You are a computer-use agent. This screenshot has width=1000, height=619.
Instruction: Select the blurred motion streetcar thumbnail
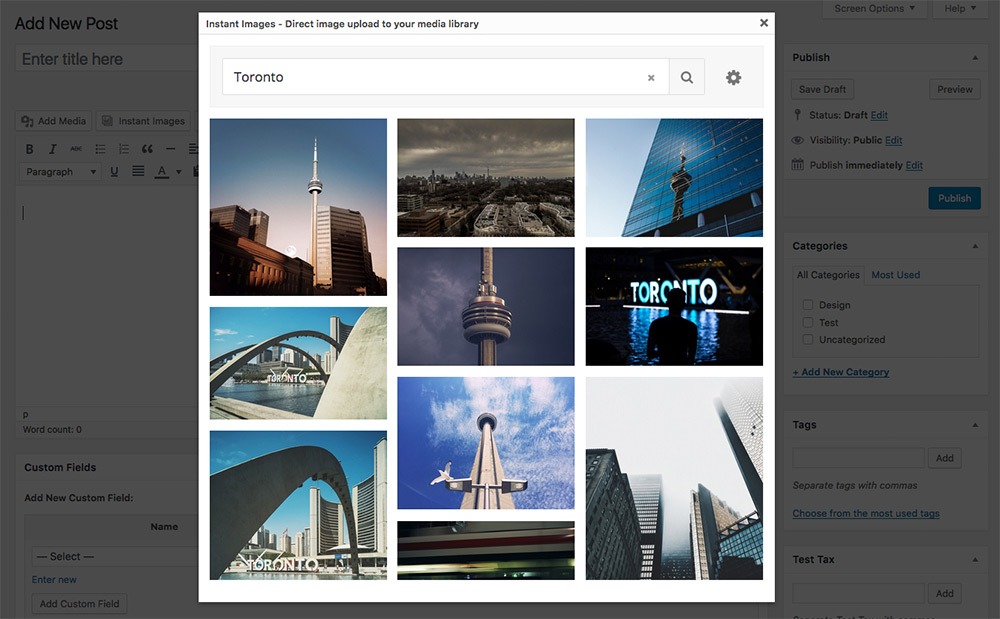click(x=486, y=550)
